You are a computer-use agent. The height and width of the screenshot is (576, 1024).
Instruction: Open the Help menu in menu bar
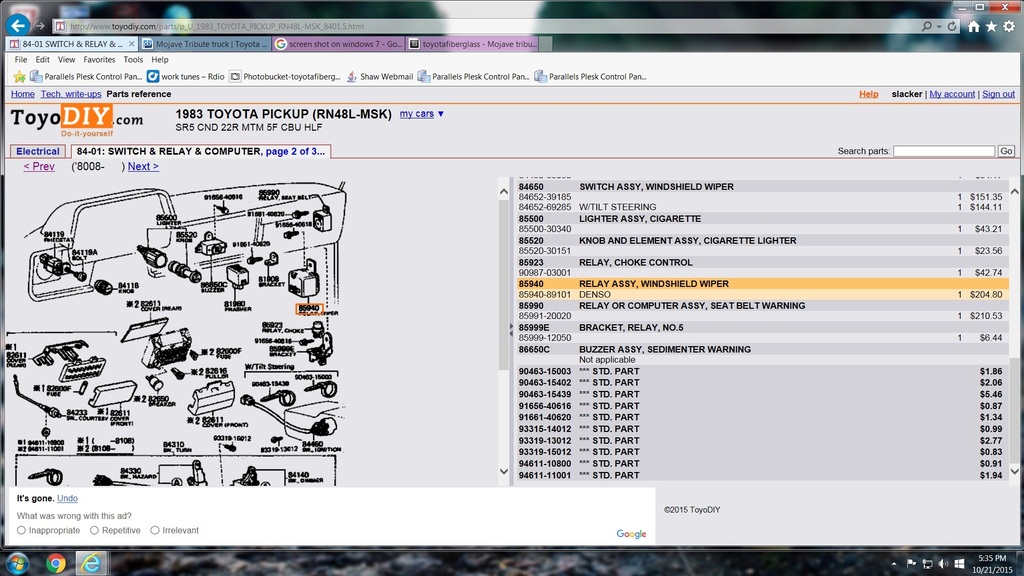(160, 59)
